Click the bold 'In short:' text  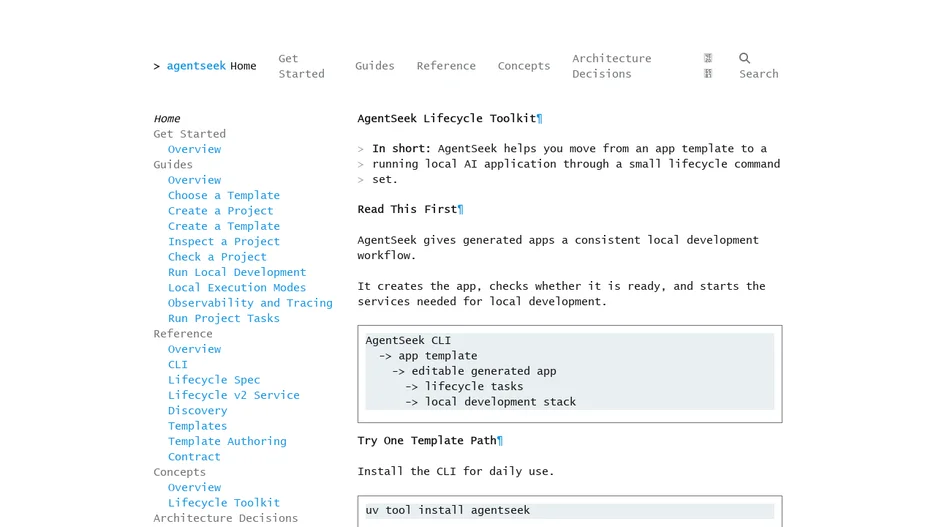(401, 149)
